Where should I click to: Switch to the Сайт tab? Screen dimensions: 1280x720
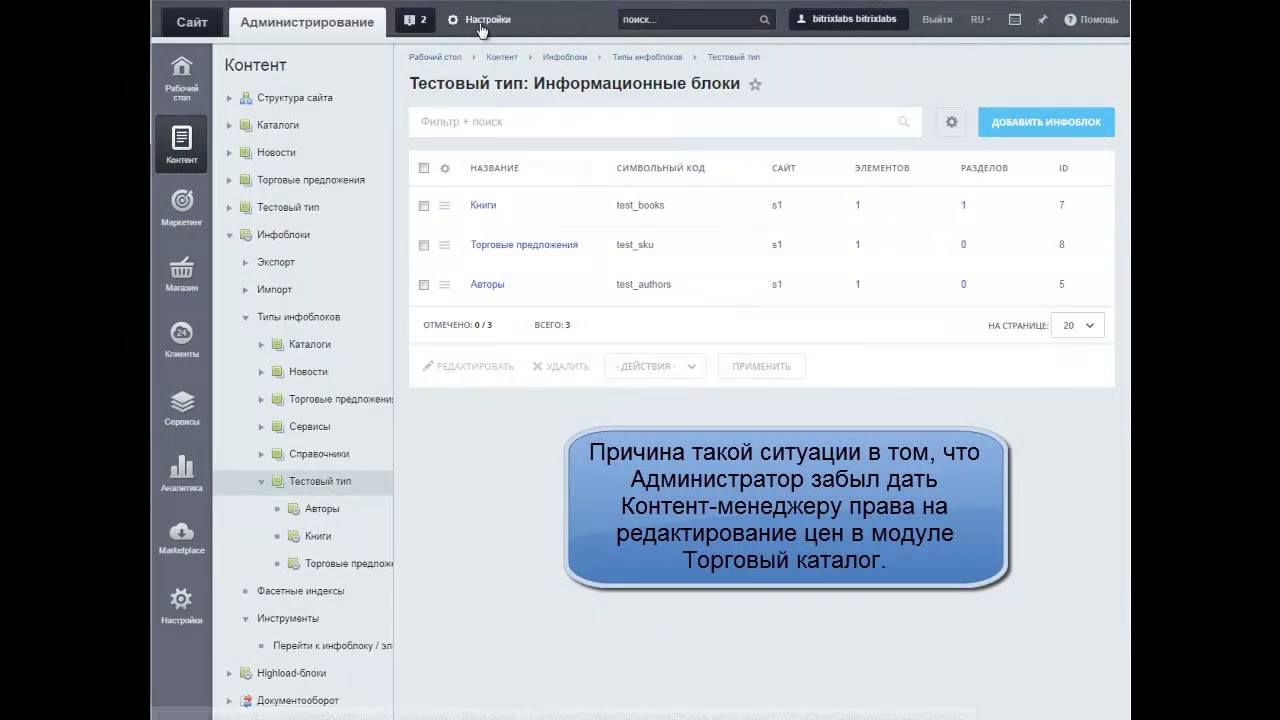pos(192,22)
